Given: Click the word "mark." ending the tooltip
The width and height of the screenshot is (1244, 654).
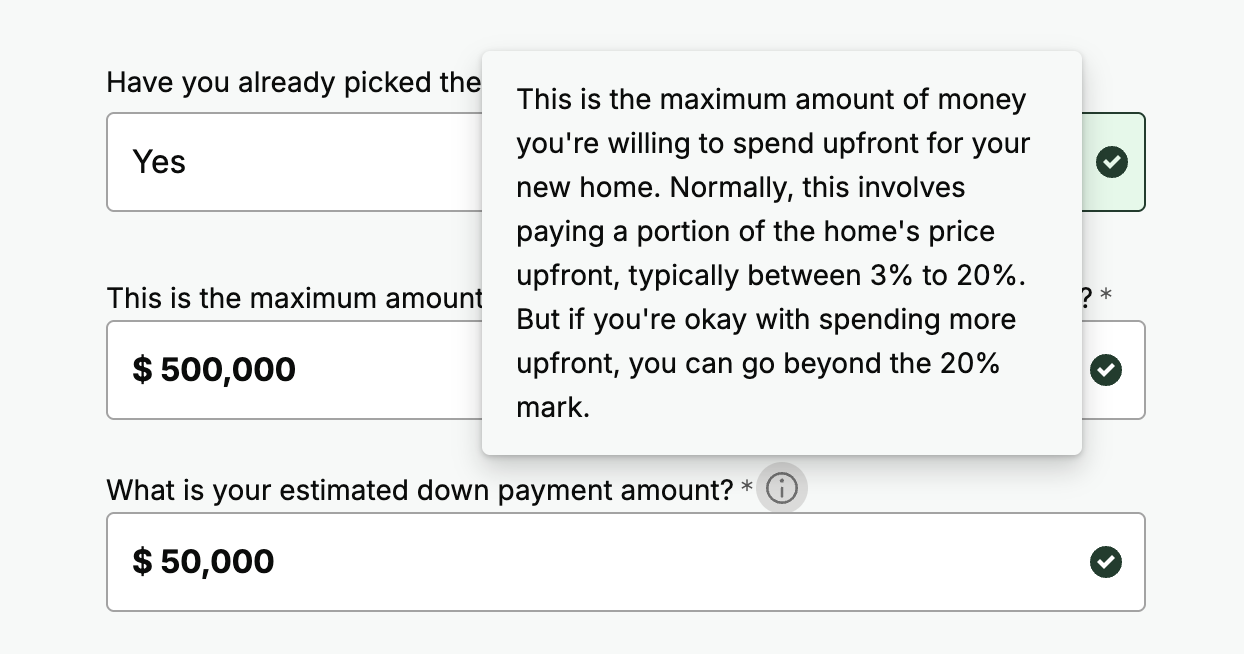Looking at the screenshot, I should (x=553, y=408).
